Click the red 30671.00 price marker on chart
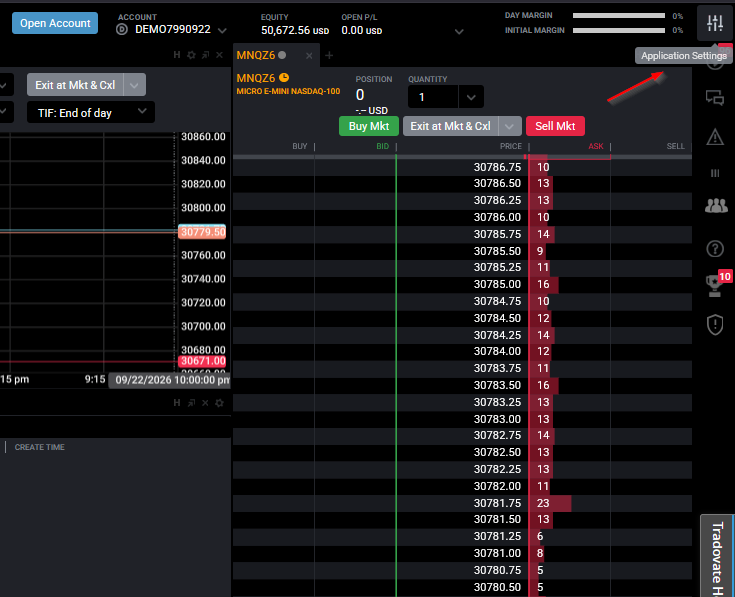This screenshot has height=597, width=735. pos(202,361)
